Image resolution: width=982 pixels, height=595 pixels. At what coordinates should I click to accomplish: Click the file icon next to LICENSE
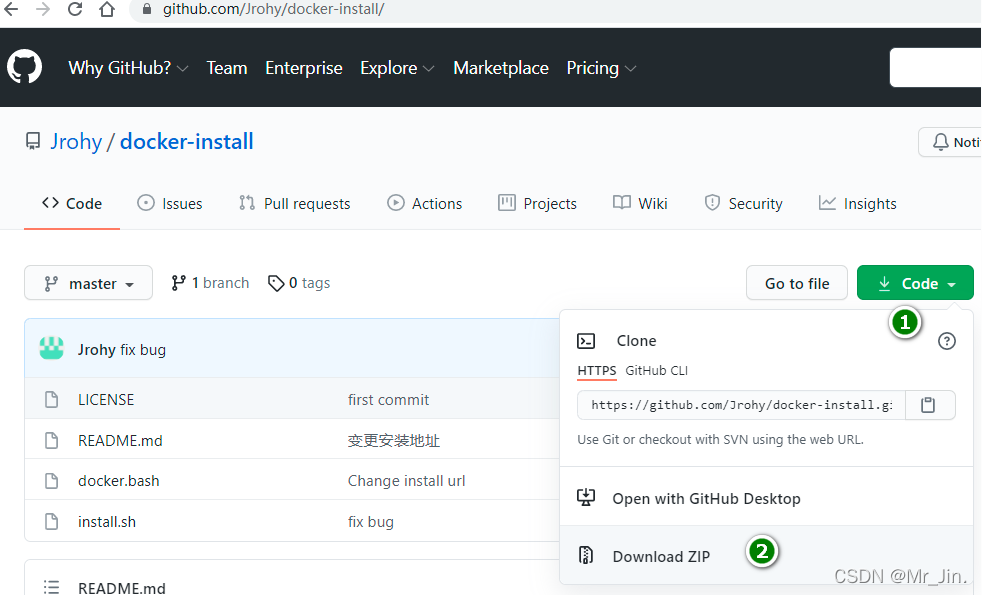(x=52, y=400)
